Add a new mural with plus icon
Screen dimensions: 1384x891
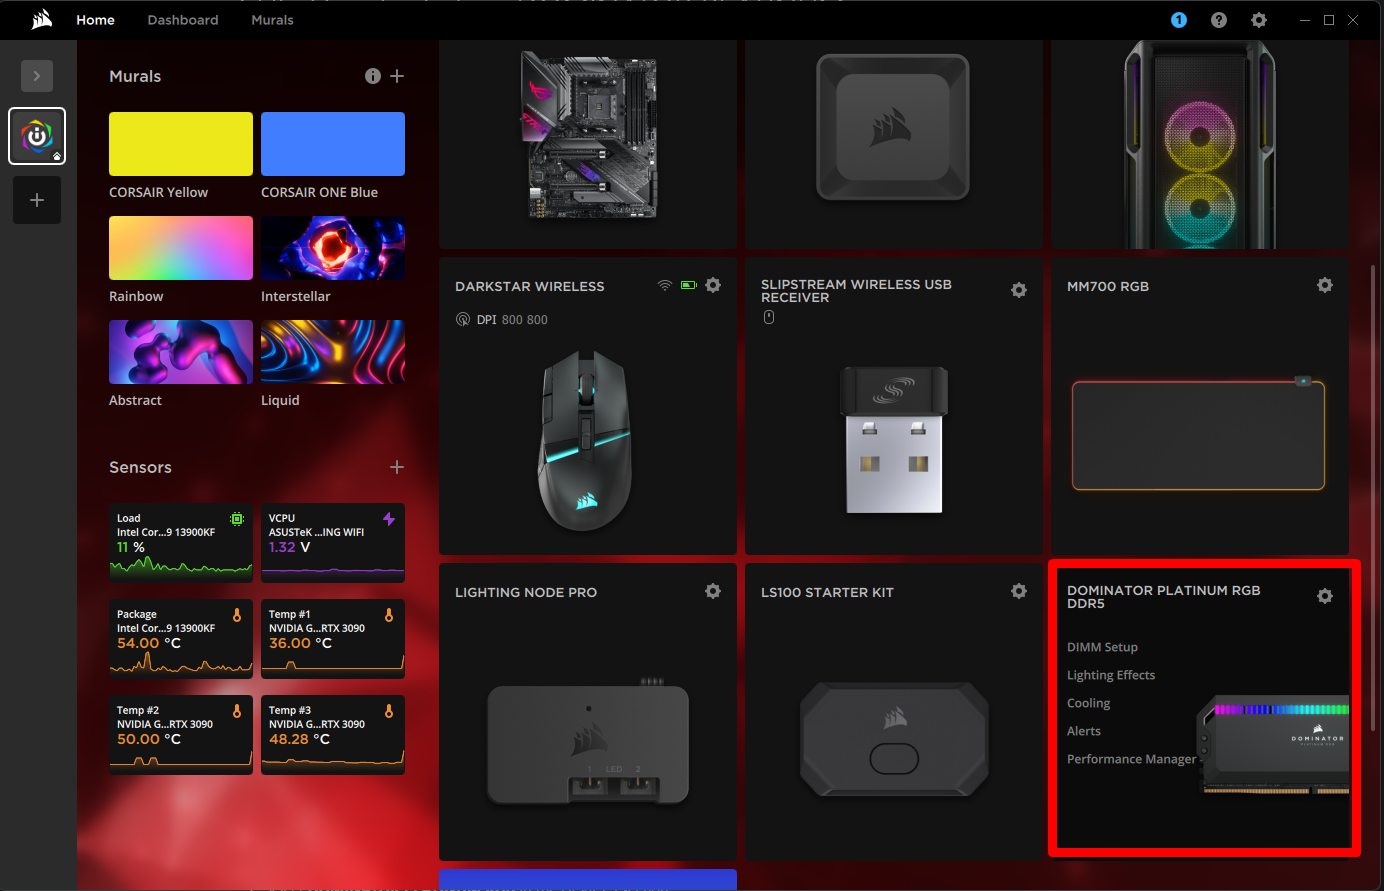pos(397,76)
